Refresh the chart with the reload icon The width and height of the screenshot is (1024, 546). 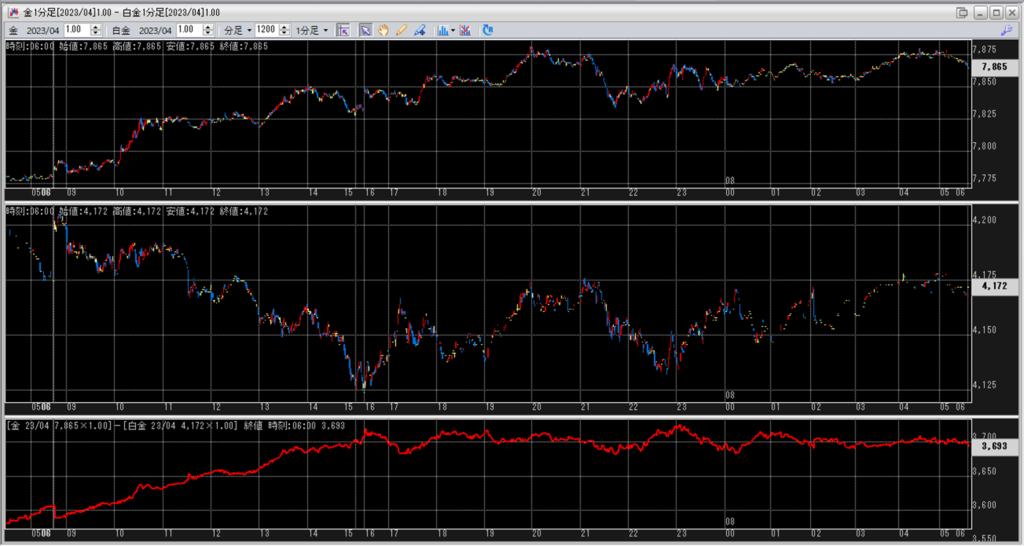(x=488, y=30)
